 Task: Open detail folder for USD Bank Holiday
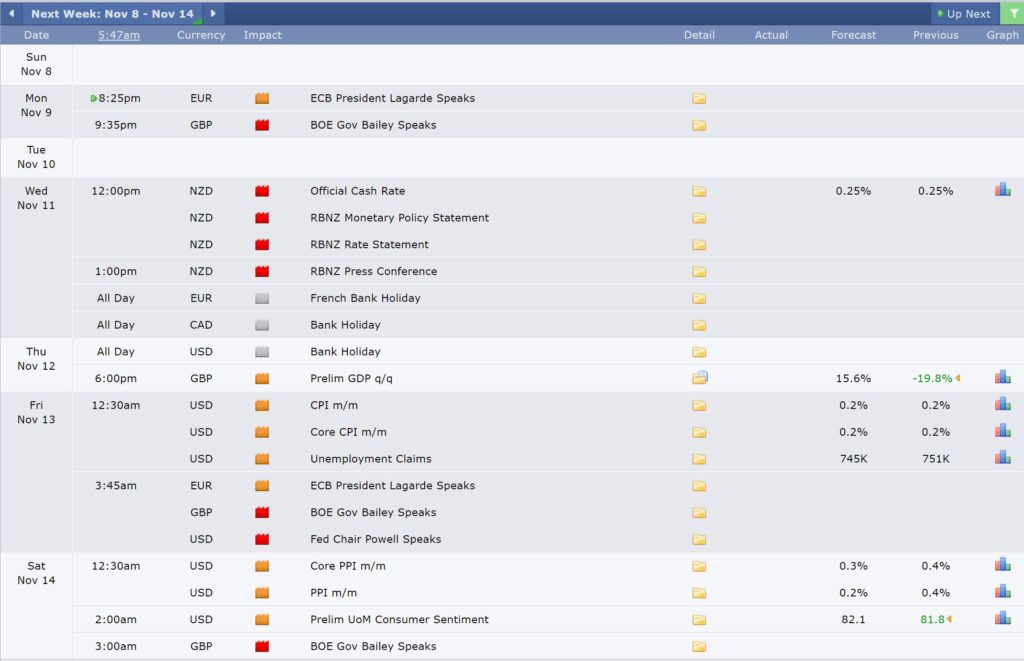point(699,352)
